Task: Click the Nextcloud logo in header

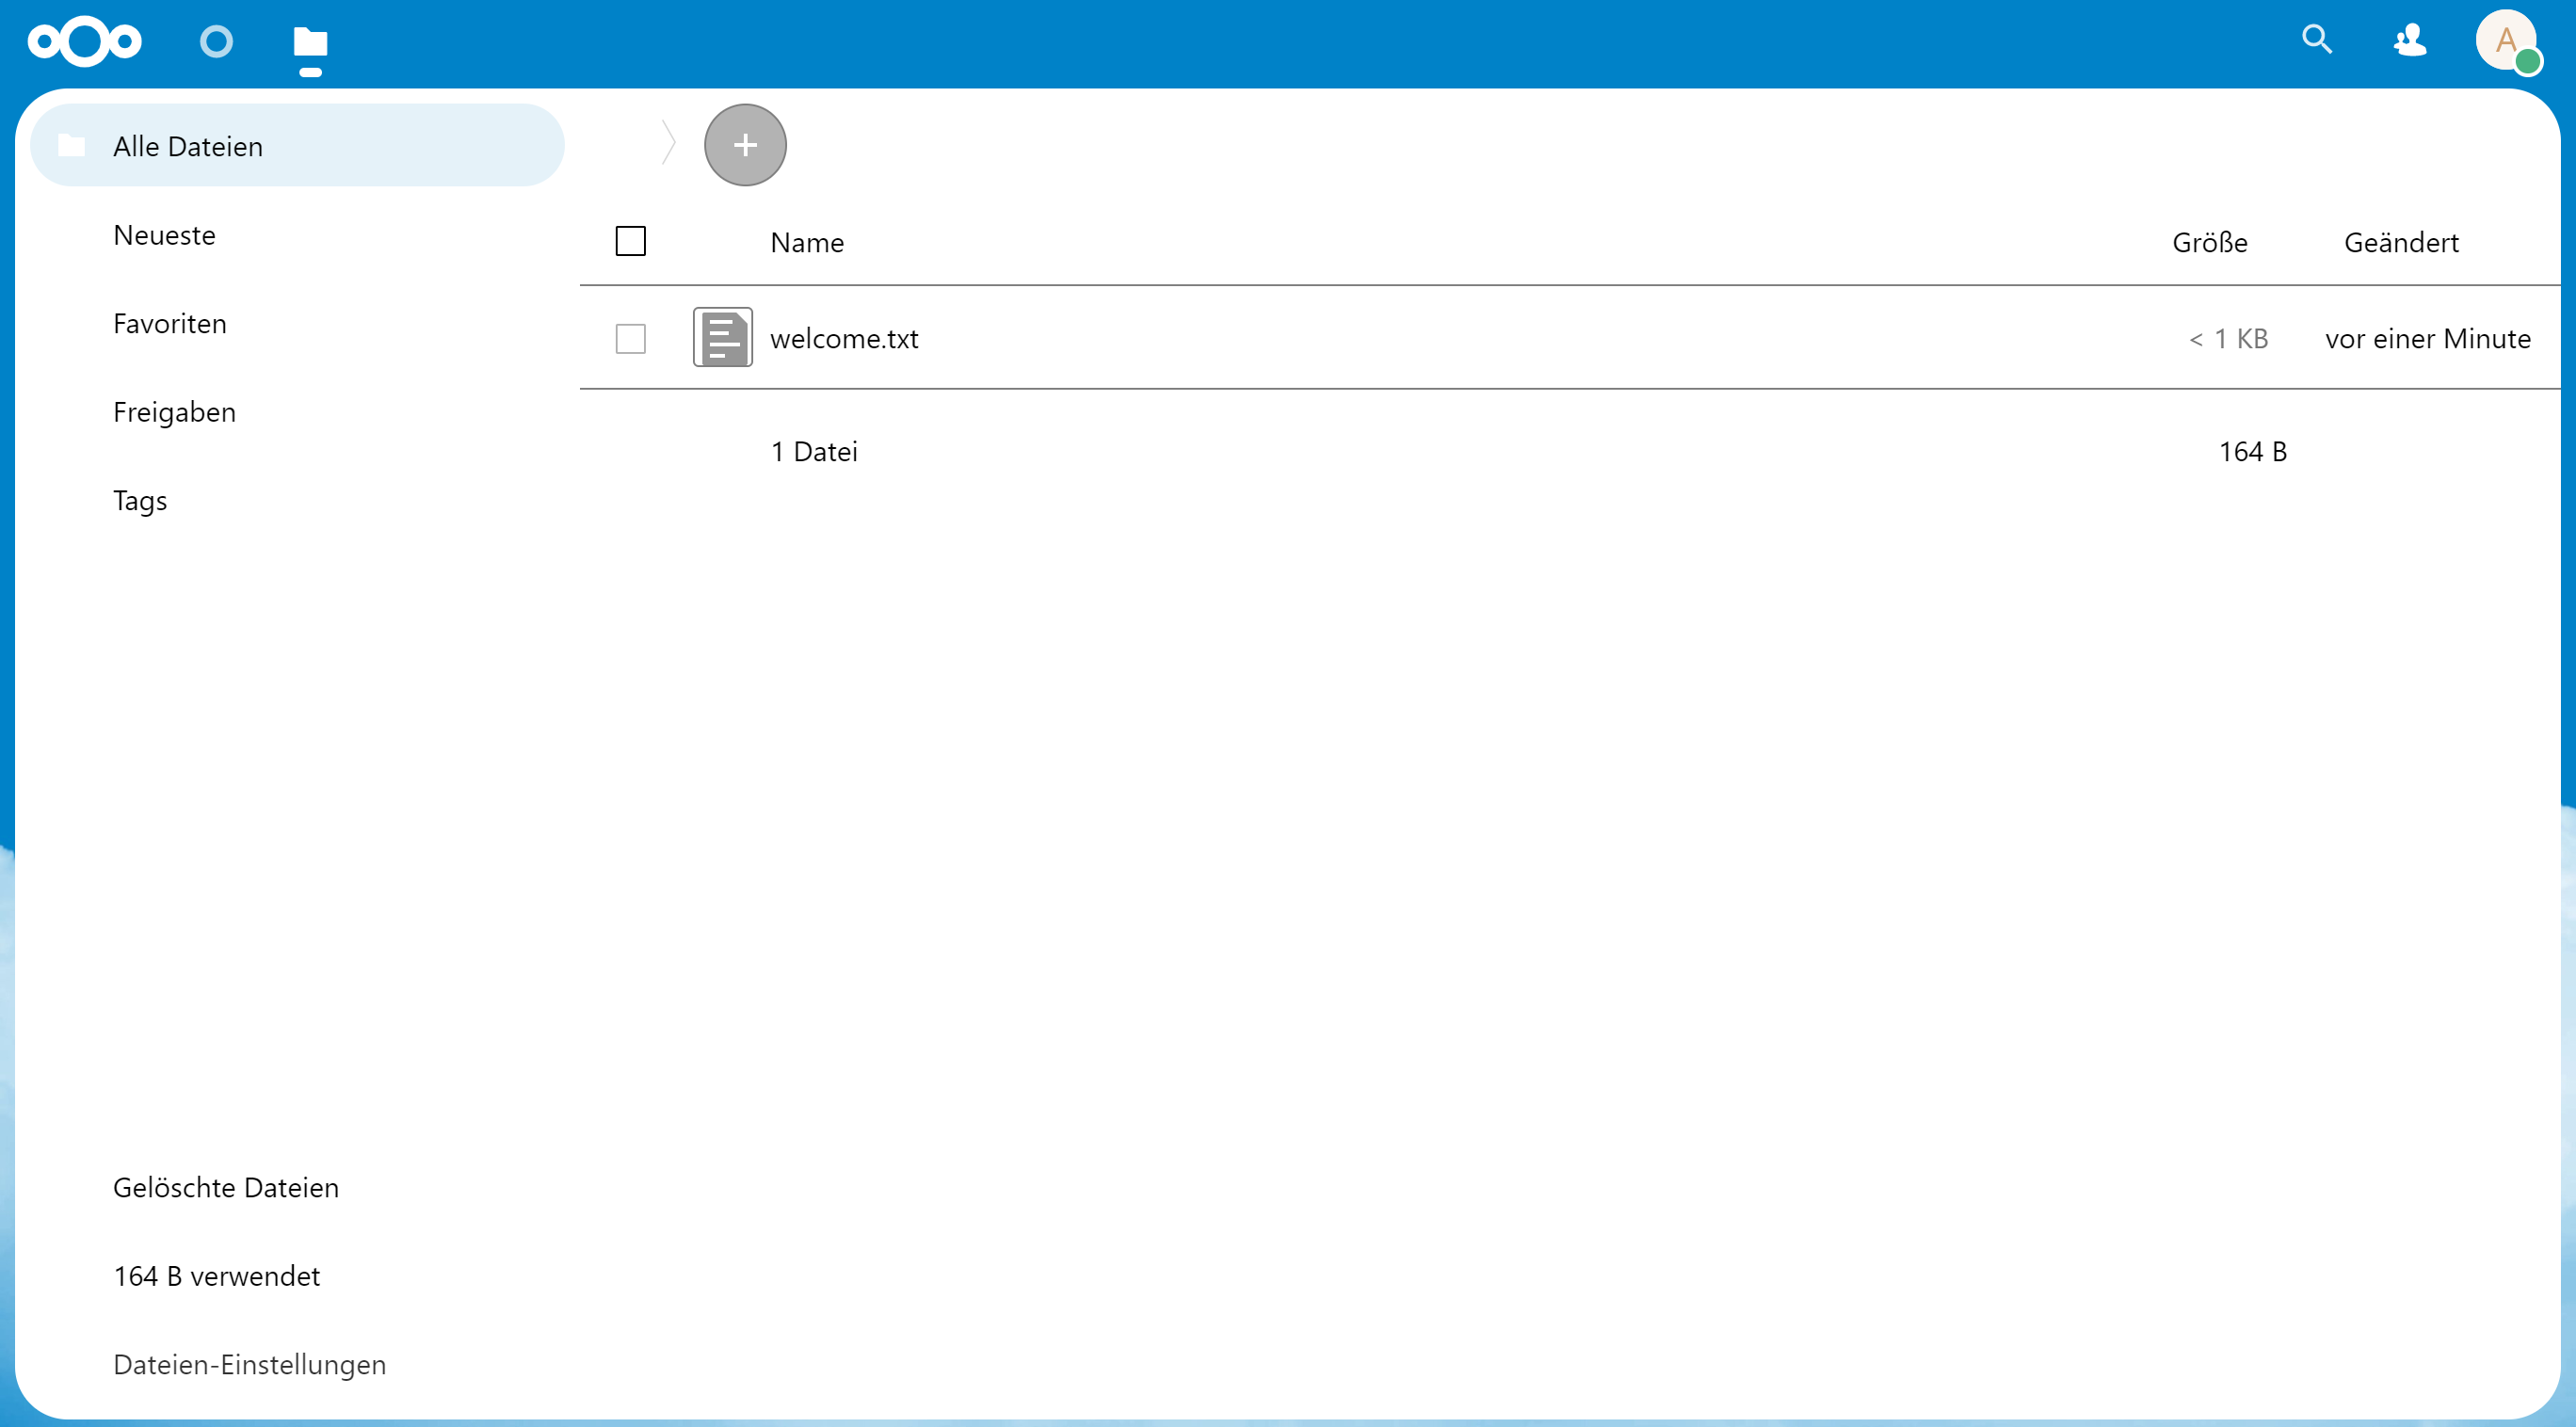Action: point(85,42)
